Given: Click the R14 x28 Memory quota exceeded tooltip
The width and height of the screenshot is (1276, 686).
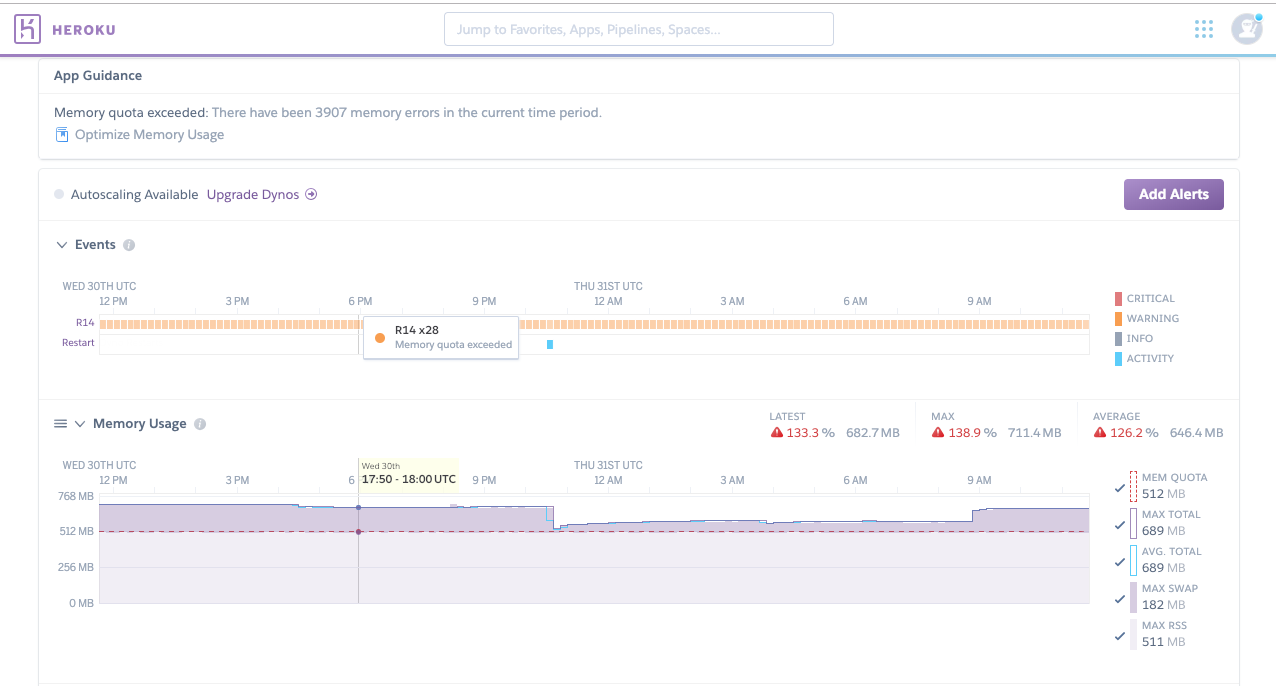Looking at the screenshot, I should pyautogui.click(x=441, y=338).
